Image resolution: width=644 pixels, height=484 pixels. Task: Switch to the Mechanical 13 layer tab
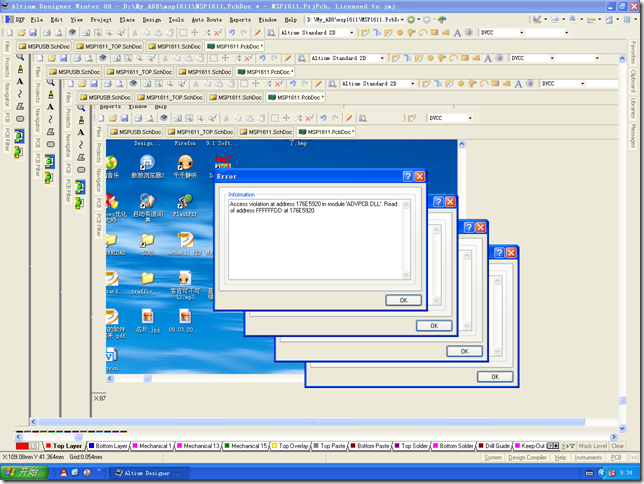click(x=198, y=446)
